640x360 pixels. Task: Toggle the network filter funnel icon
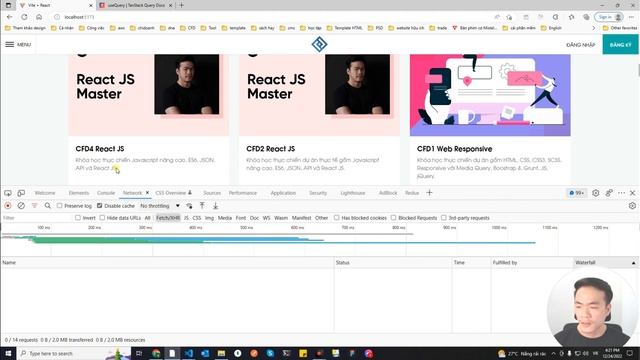[34, 206]
